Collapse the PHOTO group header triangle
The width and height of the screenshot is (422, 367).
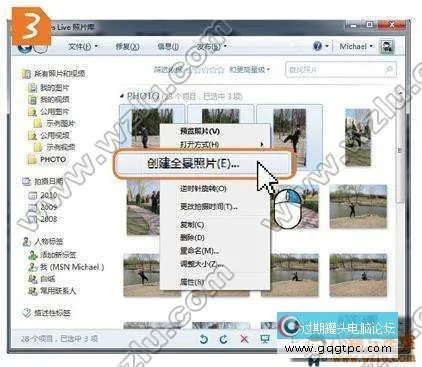click(122, 96)
